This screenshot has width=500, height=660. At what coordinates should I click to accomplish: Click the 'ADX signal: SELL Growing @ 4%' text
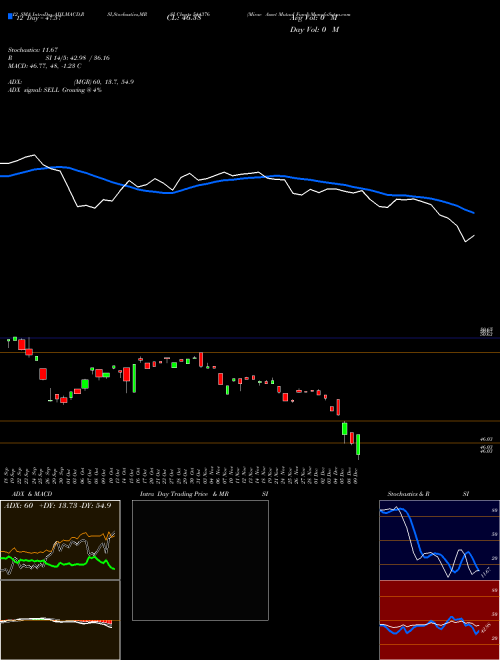point(55,90)
